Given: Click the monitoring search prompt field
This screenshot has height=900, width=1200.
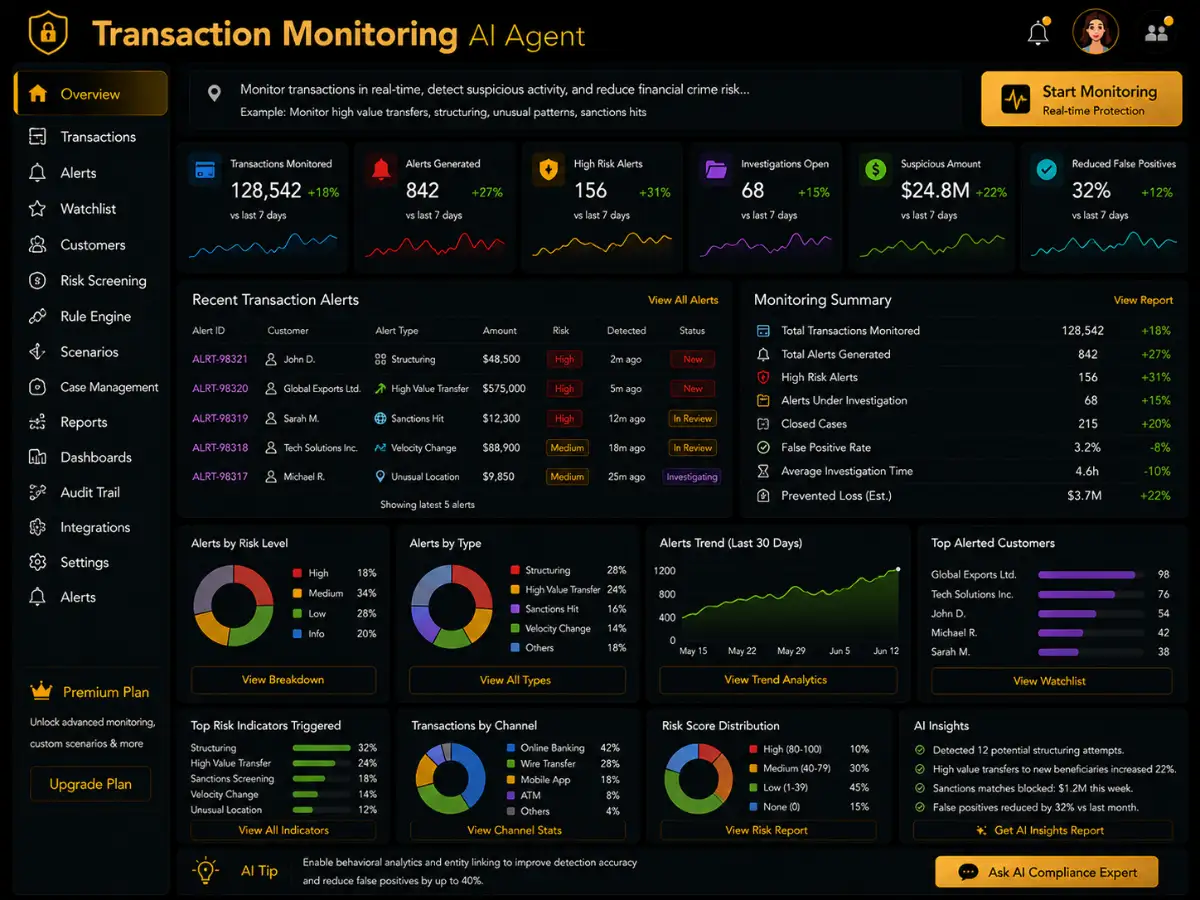Looking at the screenshot, I should [575, 99].
